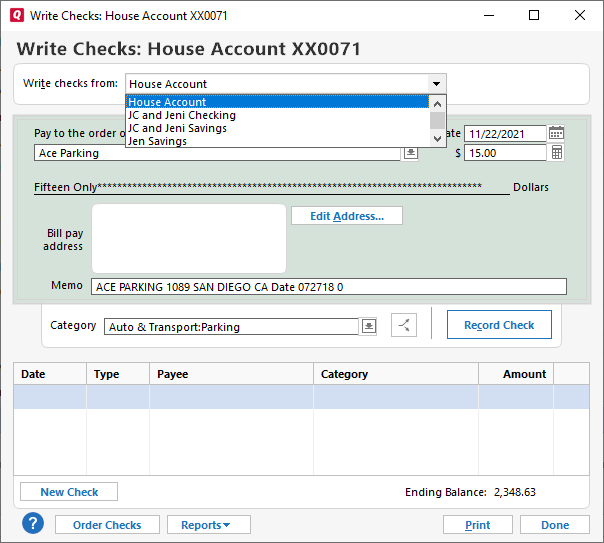Viewport: 604px width, 543px height.
Task: Click into the Memo text field
Action: pyautogui.click(x=328, y=287)
